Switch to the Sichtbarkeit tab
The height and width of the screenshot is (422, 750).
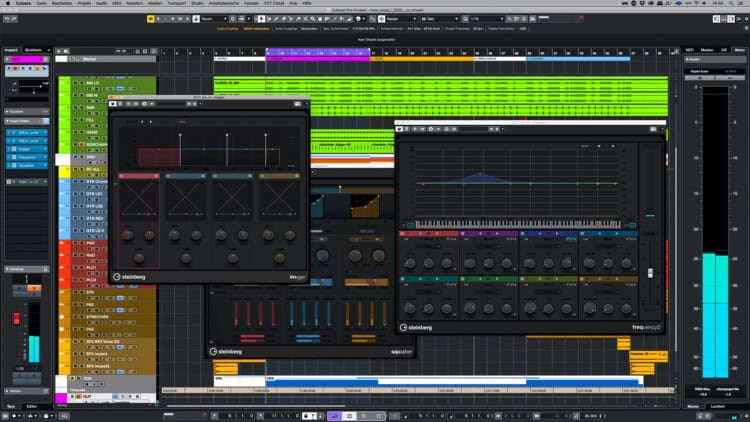pyautogui.click(x=33, y=50)
